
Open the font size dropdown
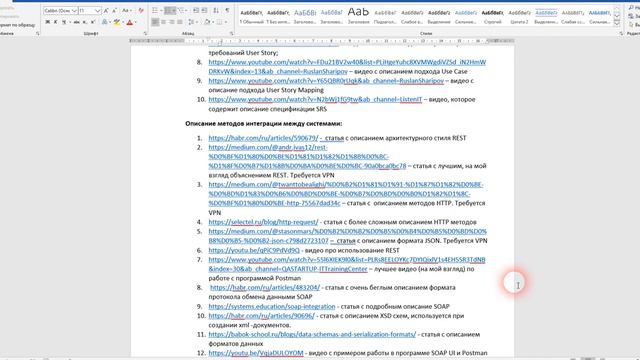(98, 11)
